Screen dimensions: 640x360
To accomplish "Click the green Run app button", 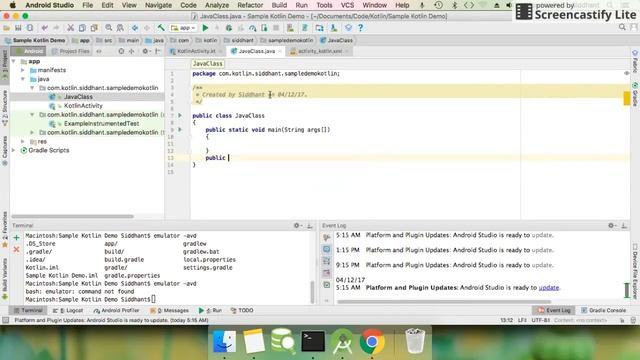I will coord(205,28).
